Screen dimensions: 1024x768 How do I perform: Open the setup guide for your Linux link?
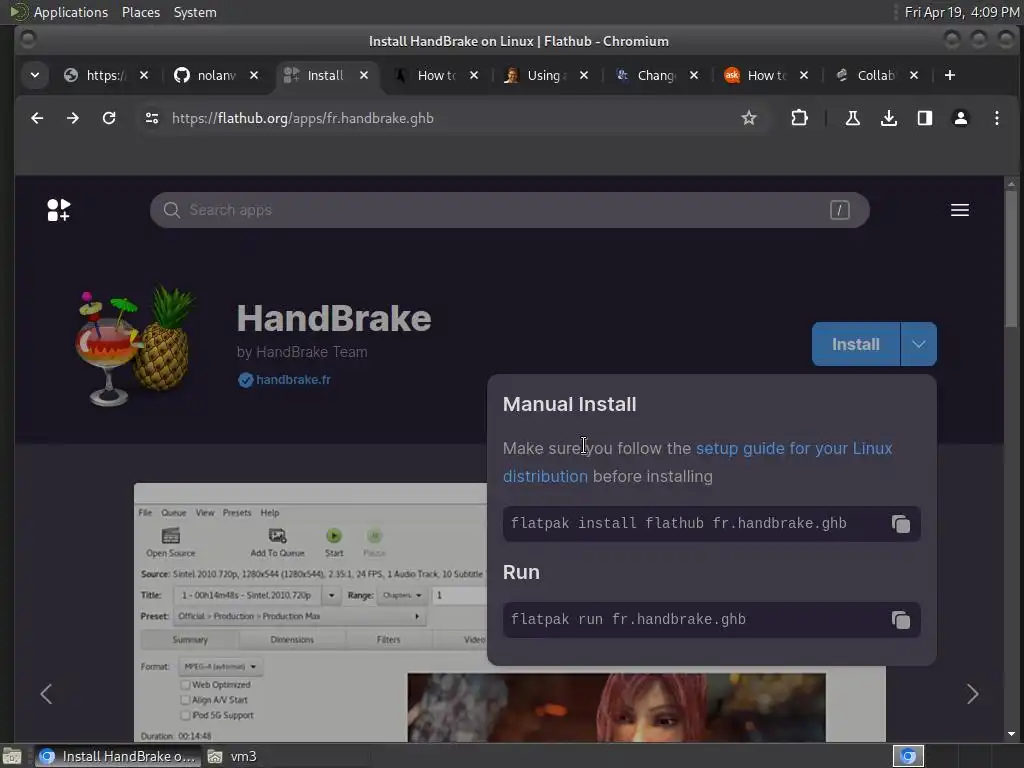point(794,449)
